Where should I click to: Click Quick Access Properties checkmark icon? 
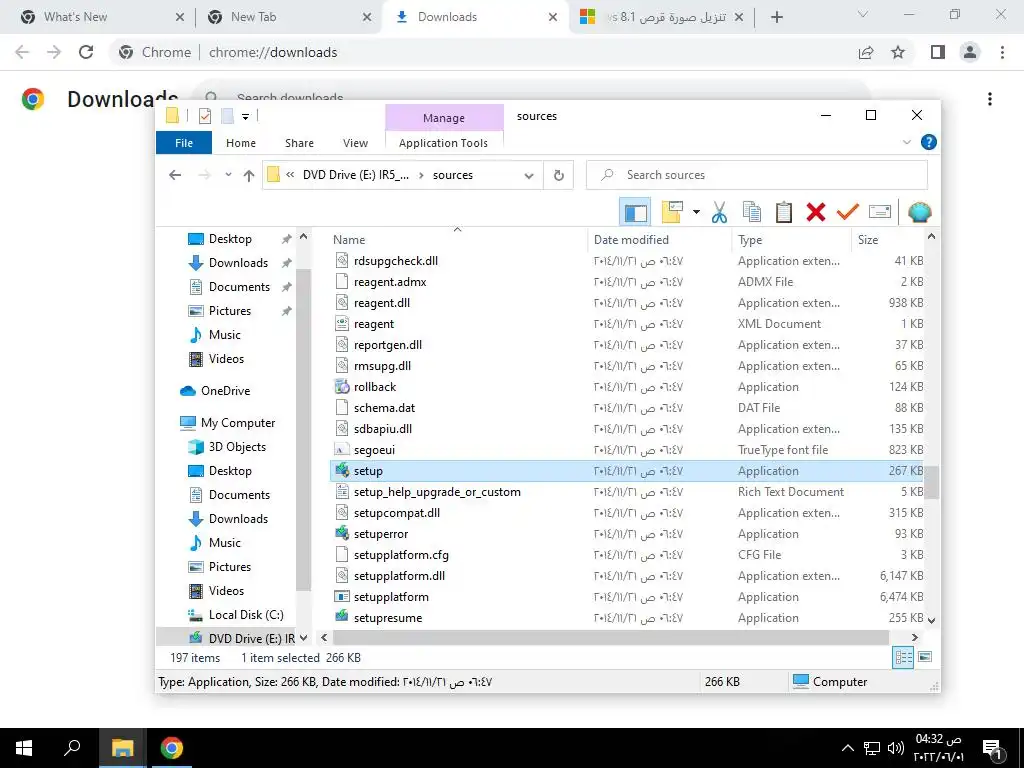(x=204, y=116)
